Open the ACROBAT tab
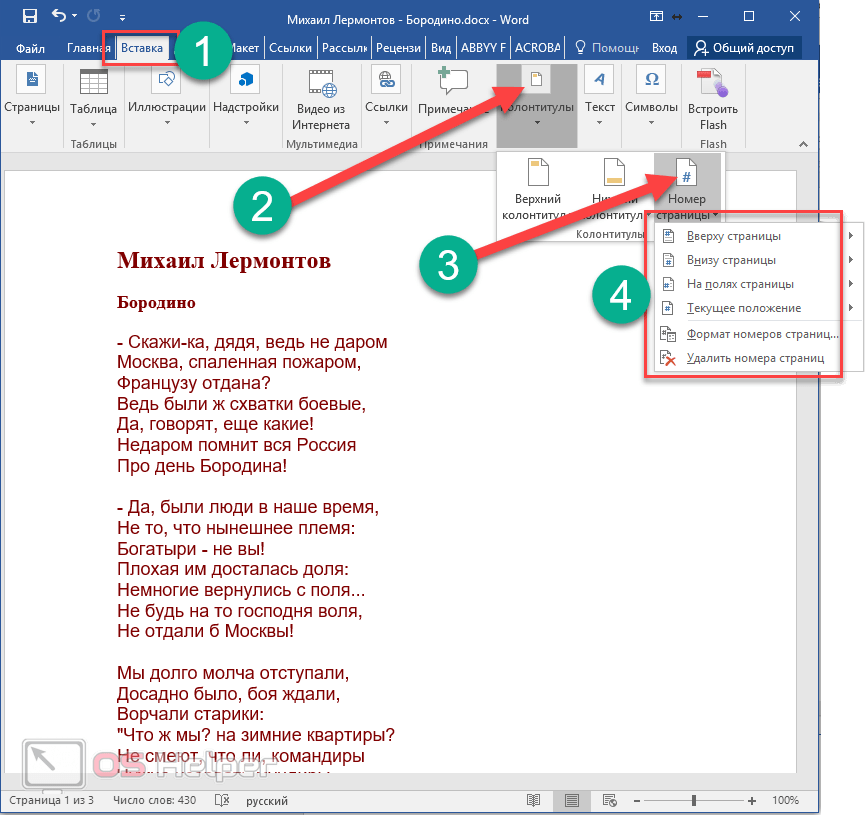 click(537, 48)
